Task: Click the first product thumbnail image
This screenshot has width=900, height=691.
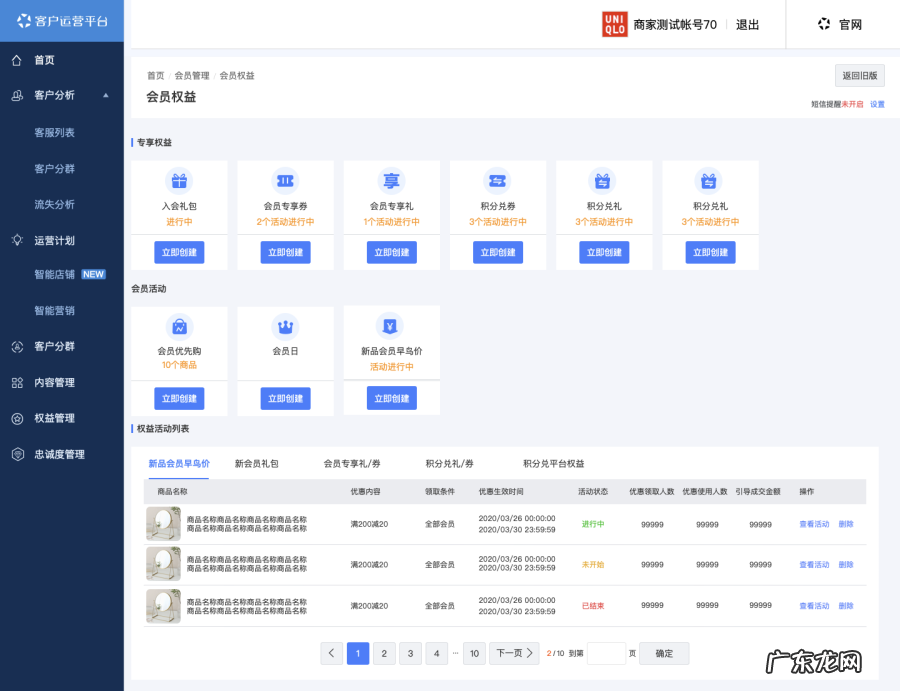Action: click(x=163, y=524)
